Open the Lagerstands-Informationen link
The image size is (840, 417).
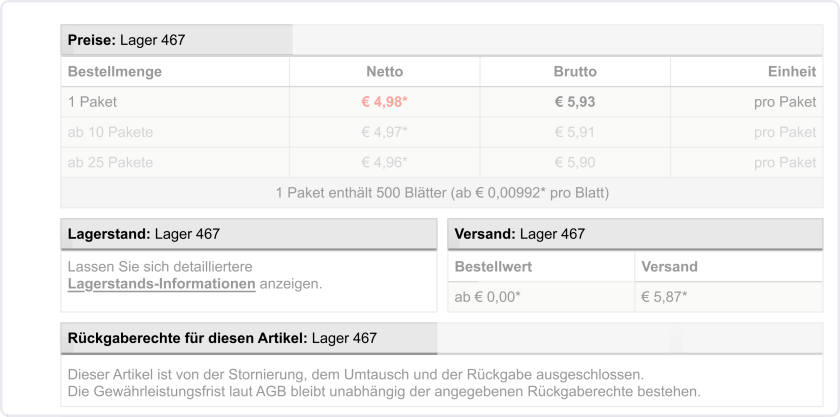[x=160, y=284]
